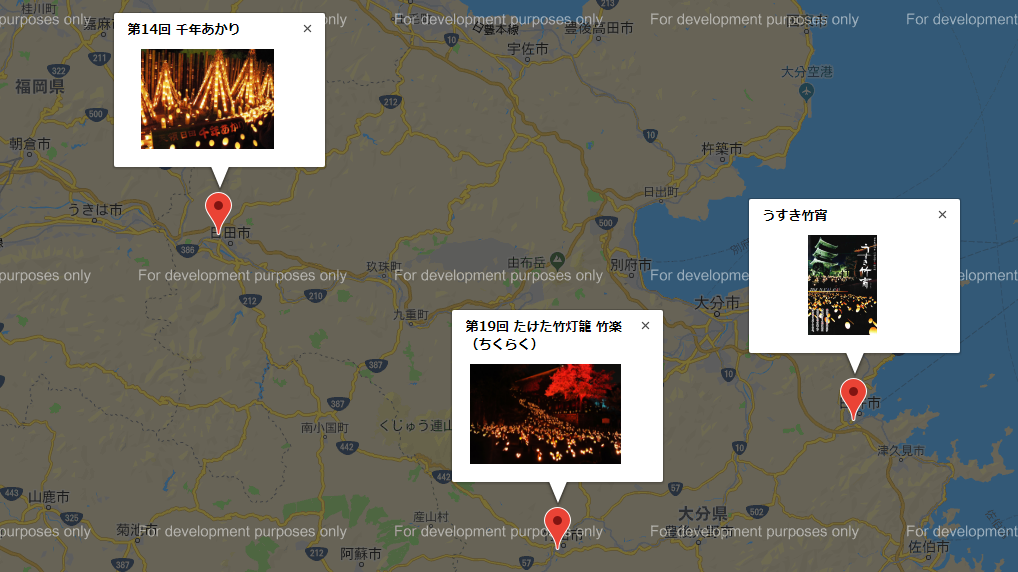The height and width of the screenshot is (572, 1018).
Task: Click the うすき竹宵 popup title
Action: (795, 216)
